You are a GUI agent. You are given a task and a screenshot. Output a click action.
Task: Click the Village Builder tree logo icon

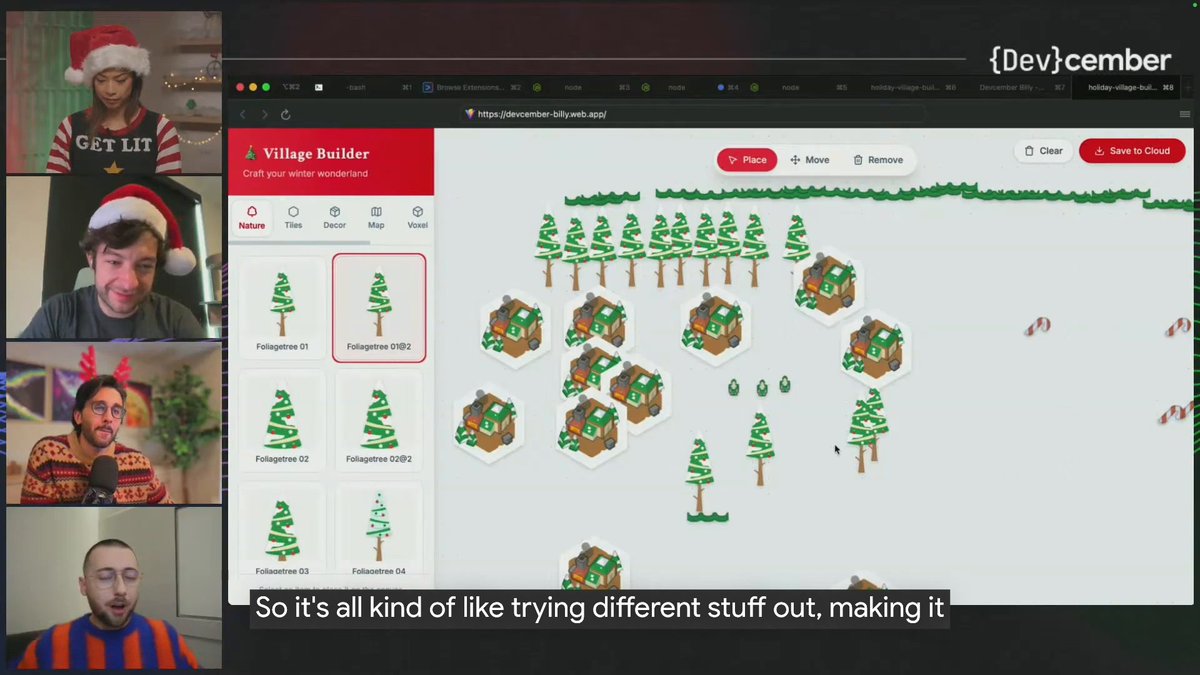250,154
